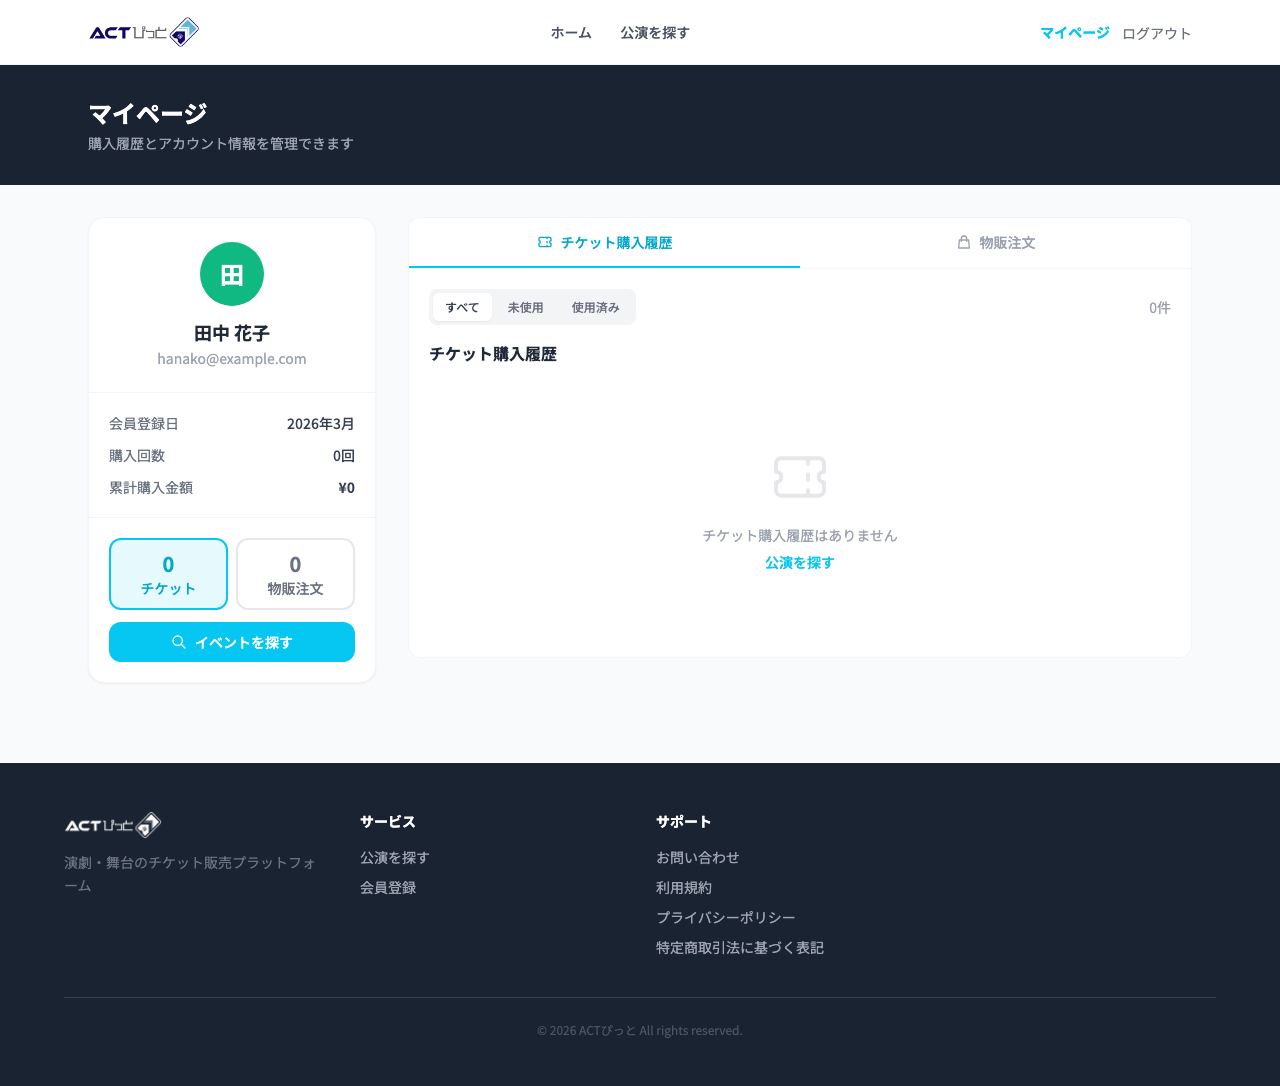Click the ACTぴっと logo in the header
The image size is (1280, 1086).
[144, 32]
